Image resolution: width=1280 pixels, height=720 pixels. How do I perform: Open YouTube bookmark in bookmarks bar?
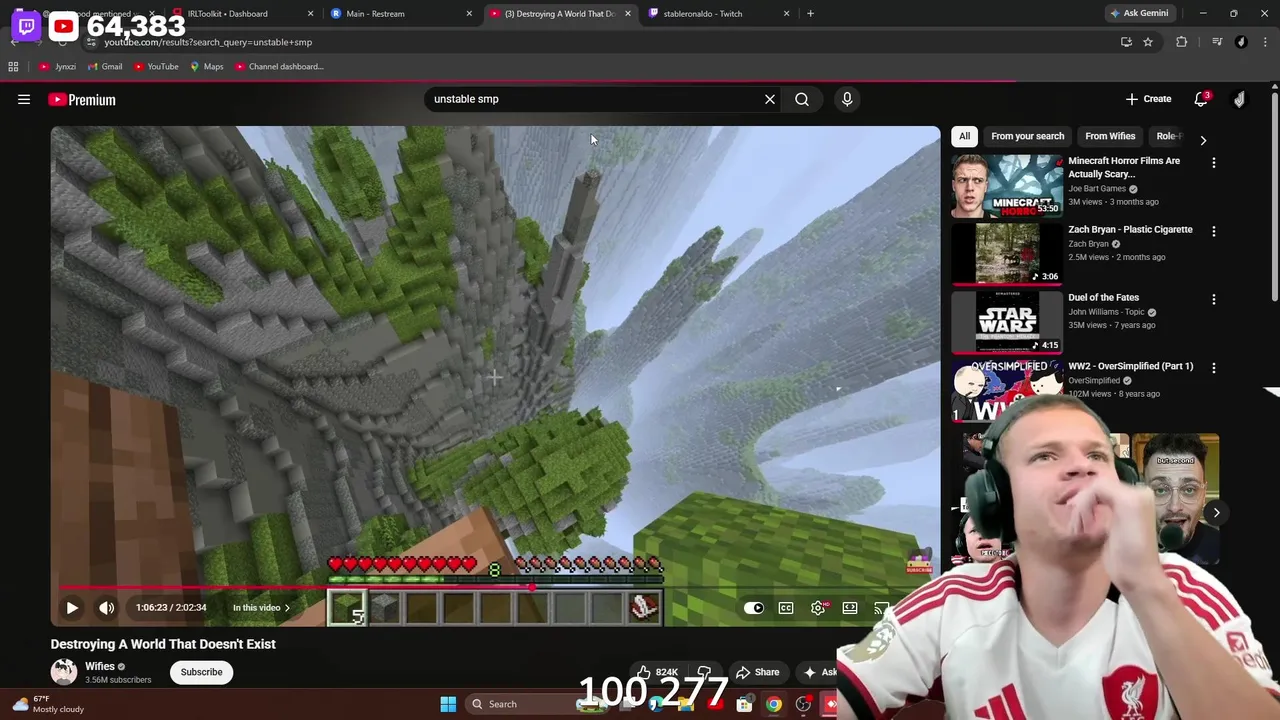point(156,67)
